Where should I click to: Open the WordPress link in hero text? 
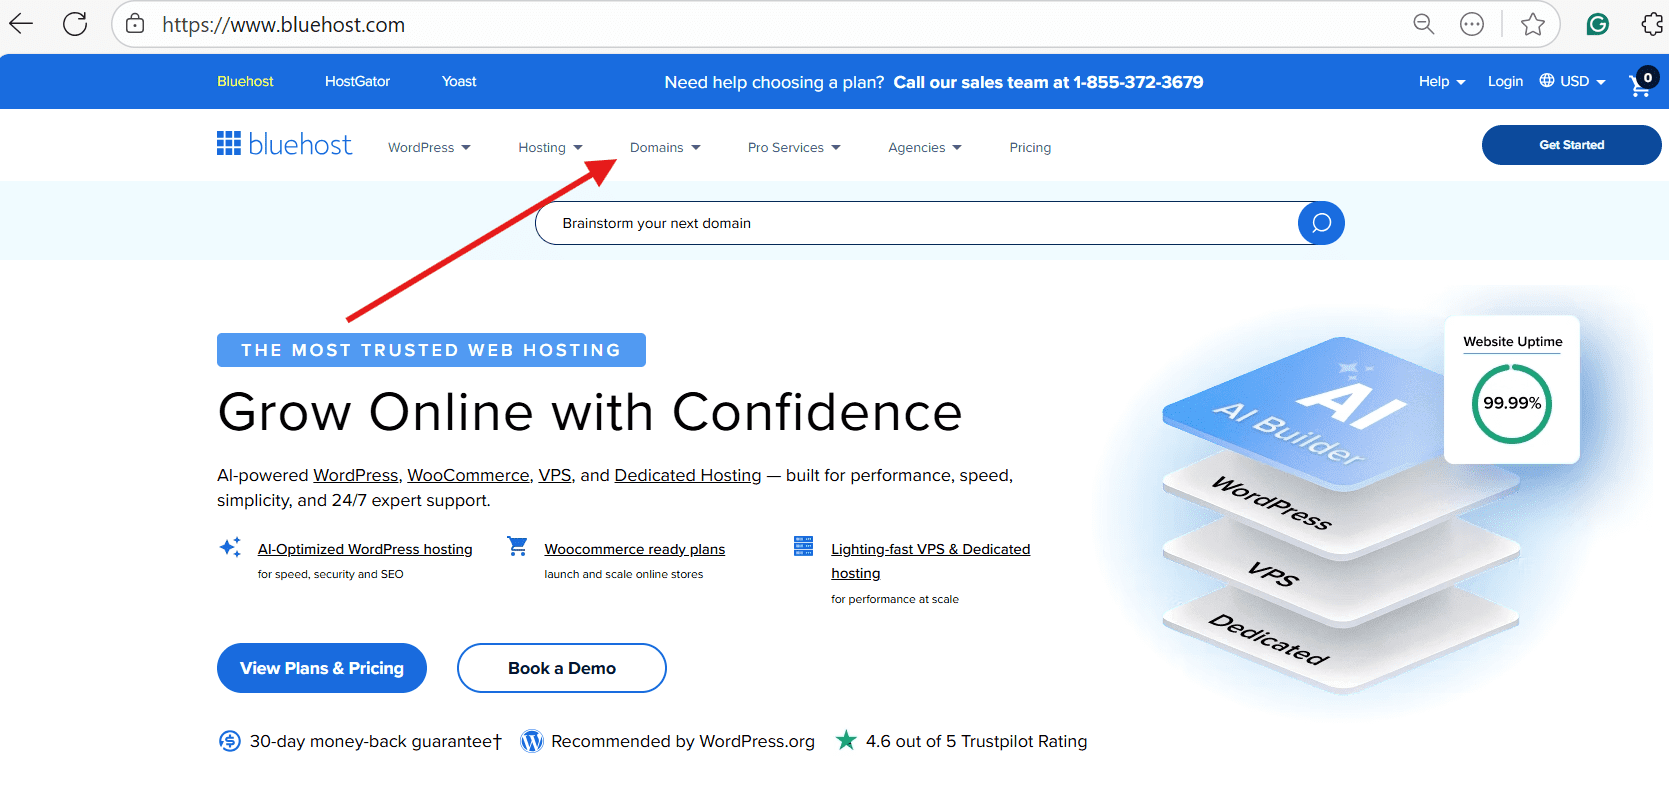click(x=356, y=475)
